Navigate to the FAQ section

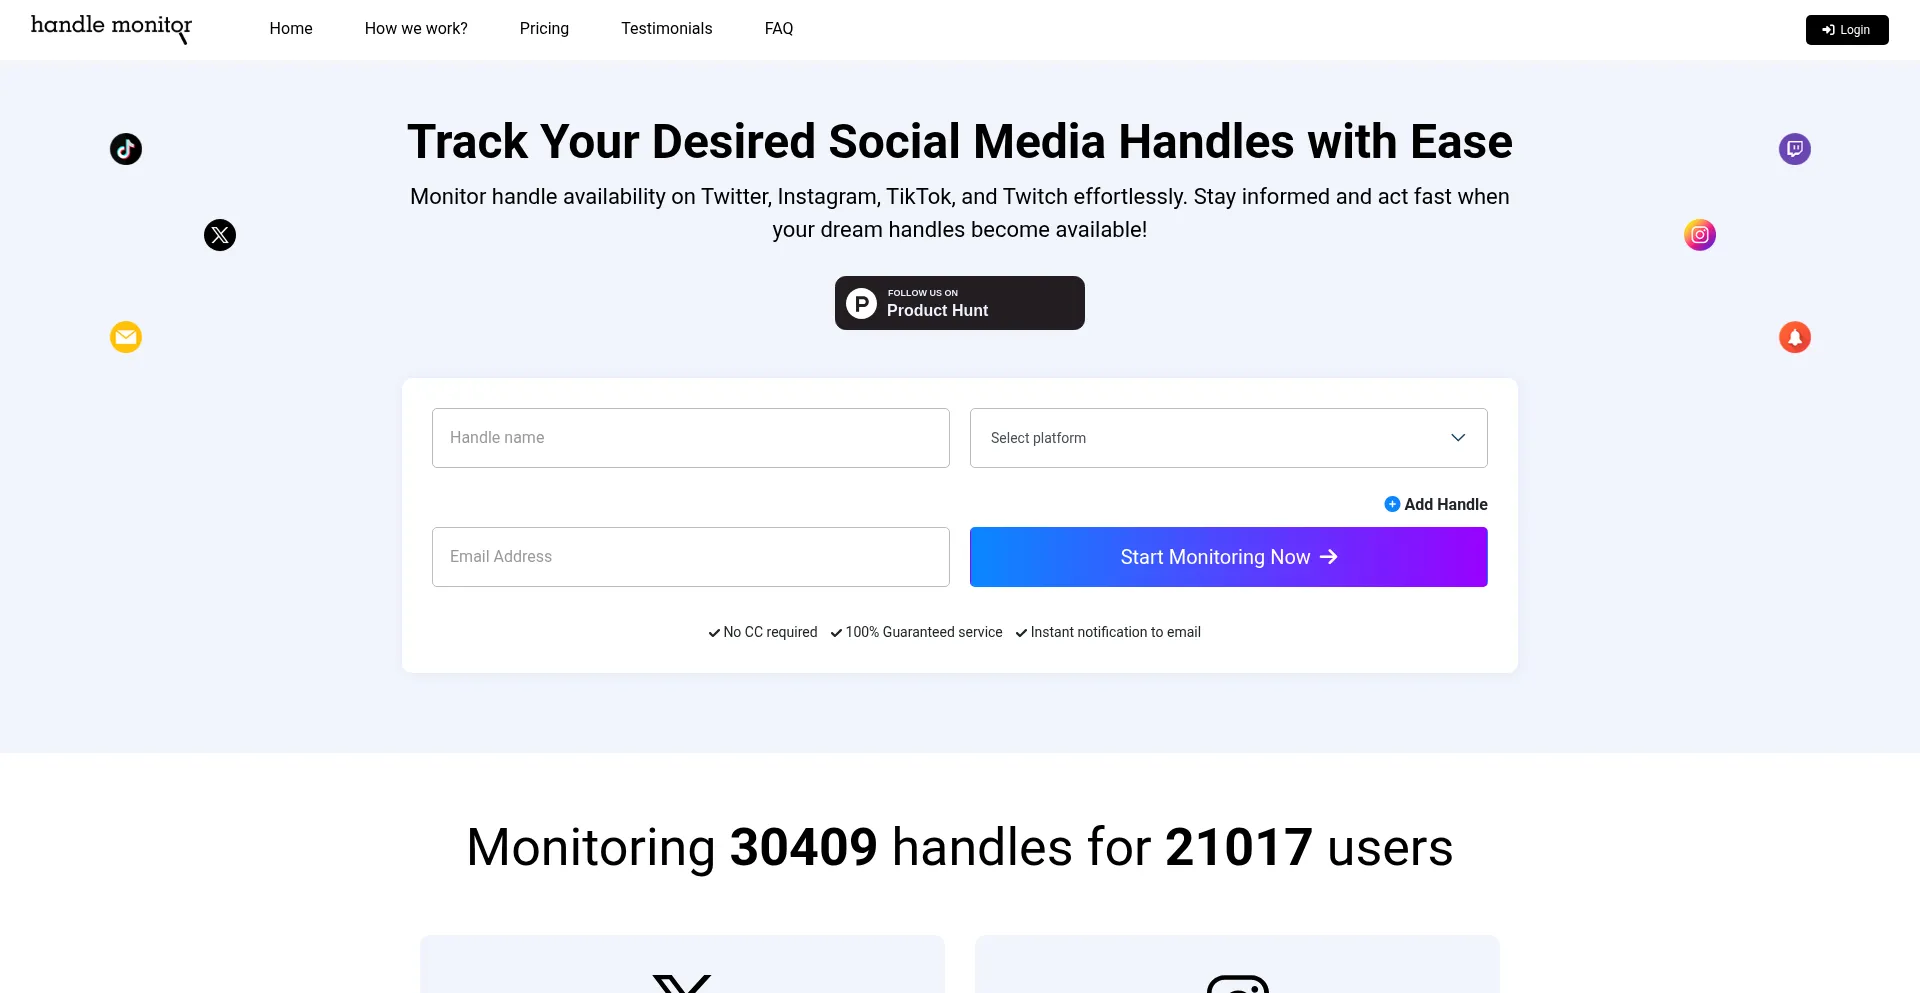point(778,28)
